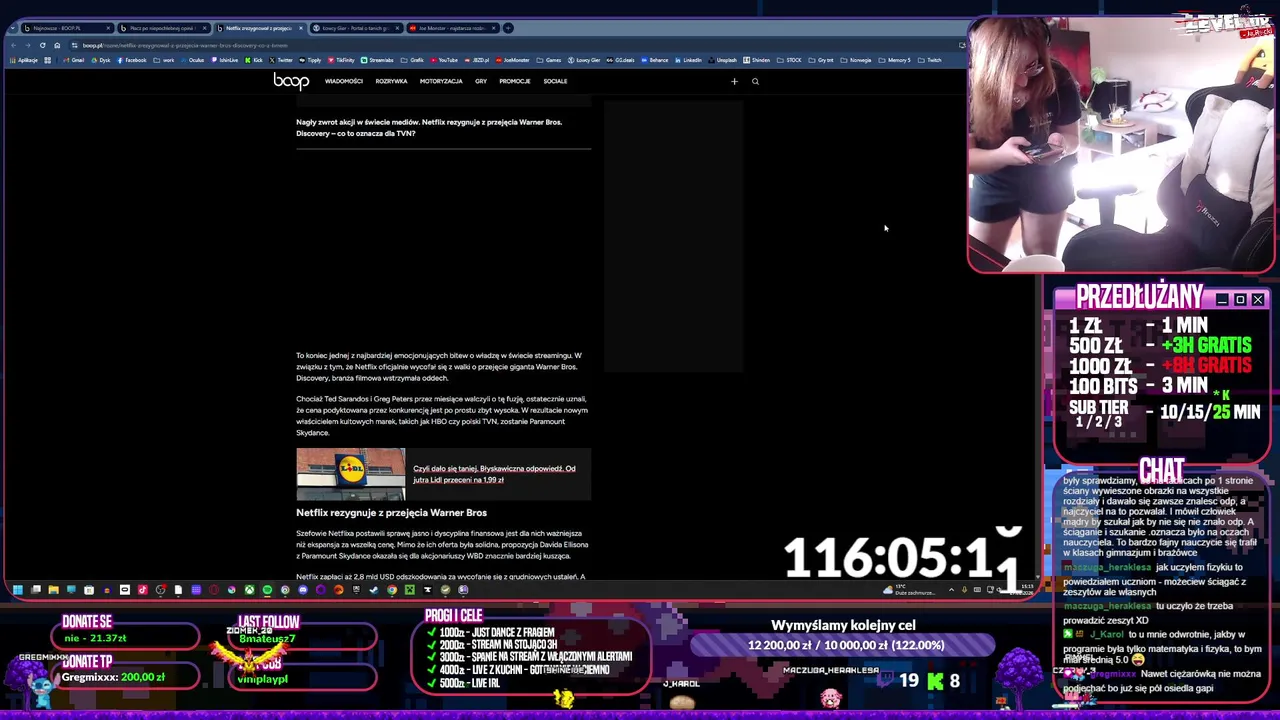This screenshot has height=720, width=1280.
Task: Click the boop site logo
Action: [x=291, y=81]
